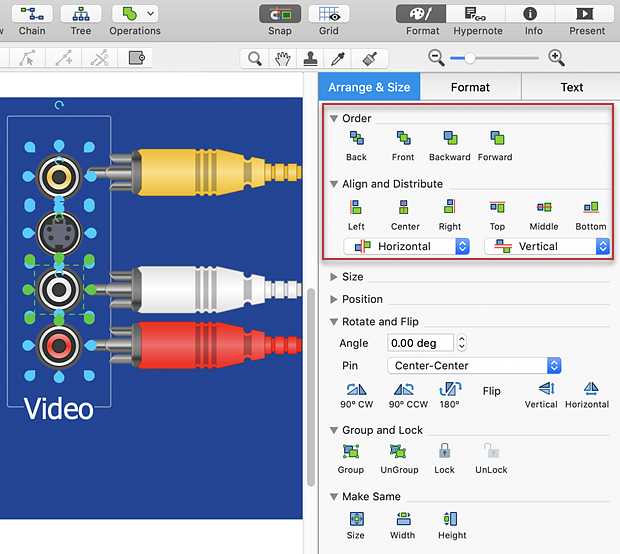Select the format brush tool
620x554 pixels.
pos(370,59)
